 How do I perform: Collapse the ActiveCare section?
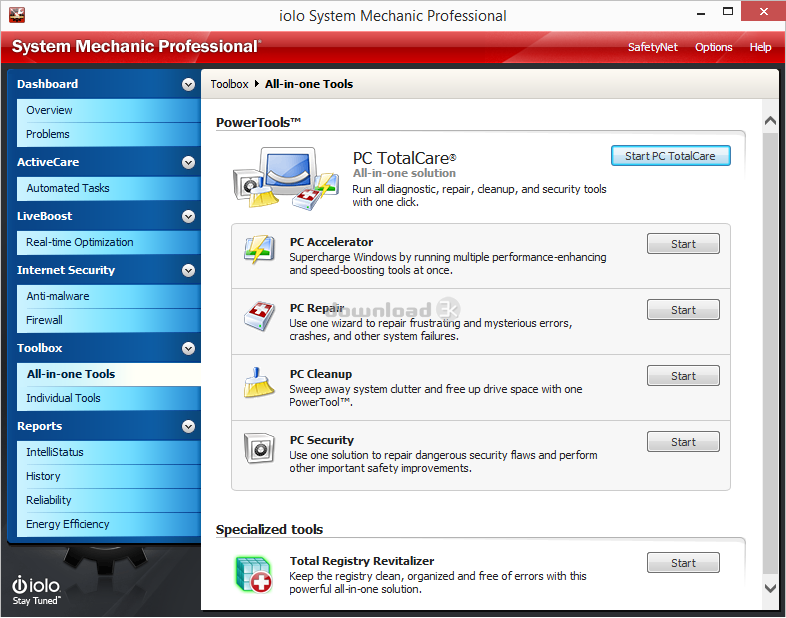pos(188,162)
